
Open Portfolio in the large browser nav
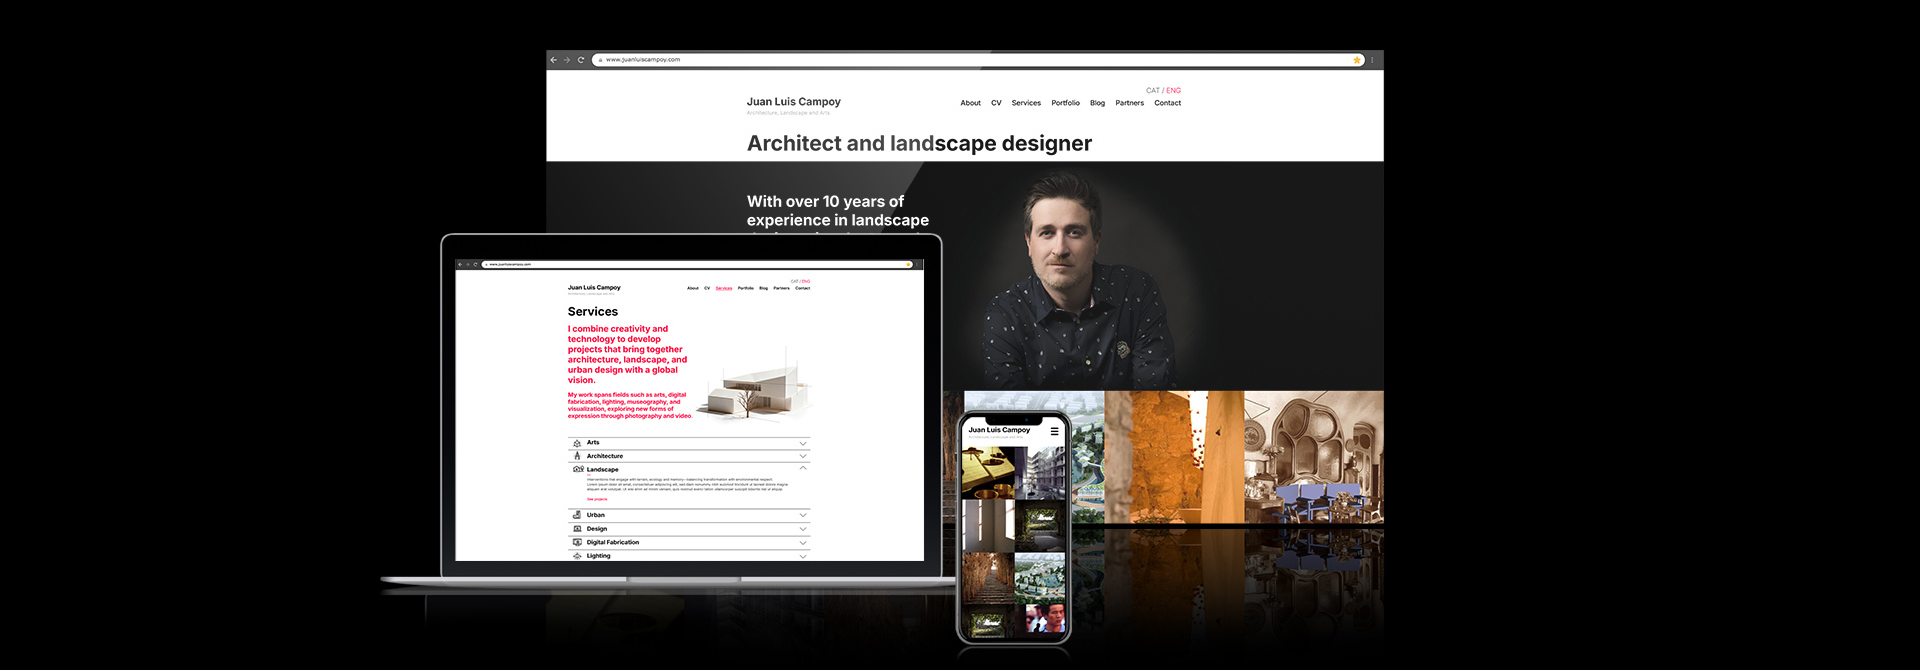[x=1065, y=103]
